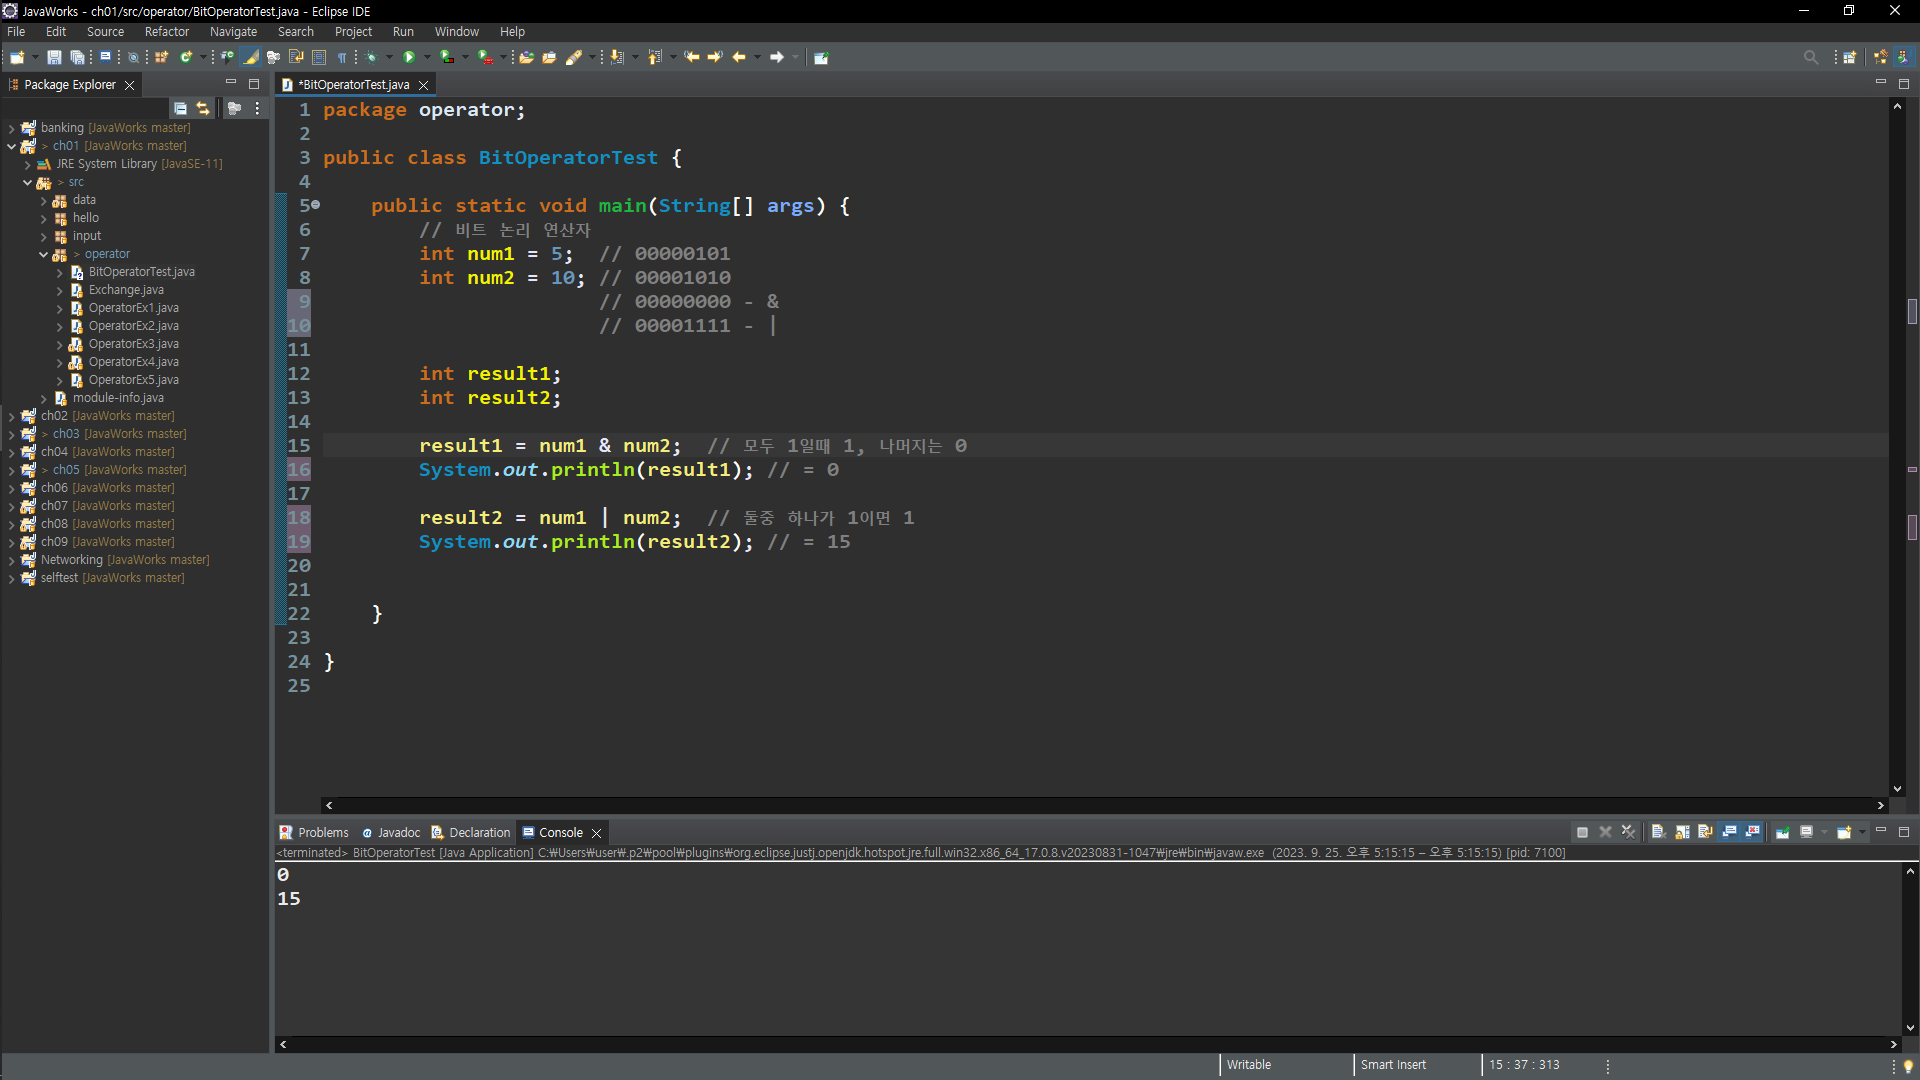
Task: Click Collapse All in Package Explorer
Action: (x=180, y=108)
